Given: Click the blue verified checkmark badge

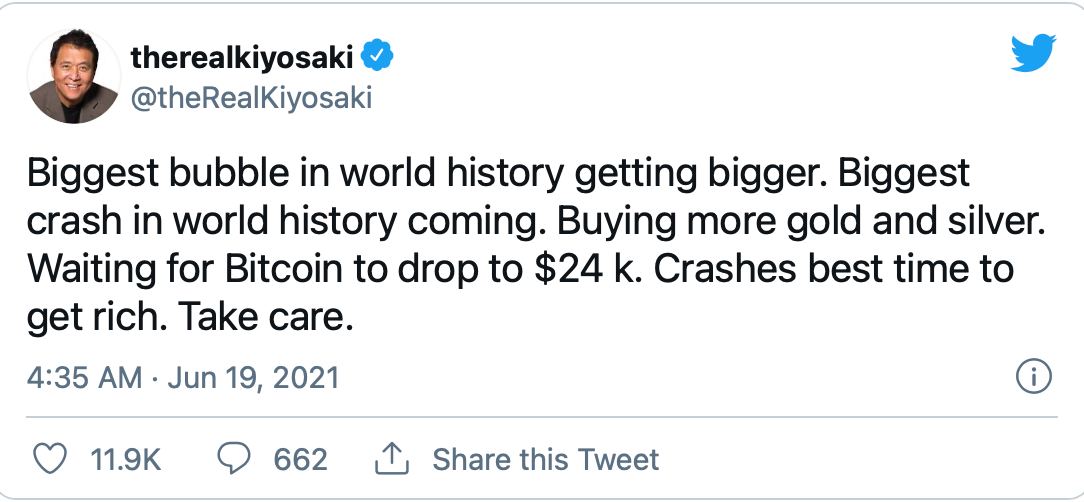Looking at the screenshot, I should (x=377, y=57).
